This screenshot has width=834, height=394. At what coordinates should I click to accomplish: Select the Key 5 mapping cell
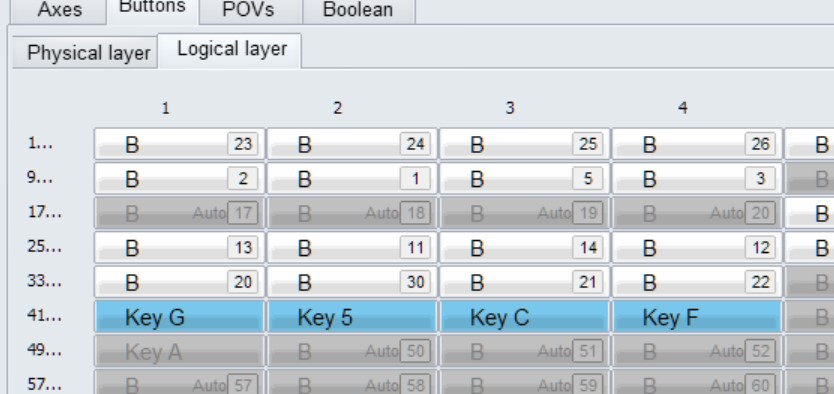pyautogui.click(x=352, y=317)
